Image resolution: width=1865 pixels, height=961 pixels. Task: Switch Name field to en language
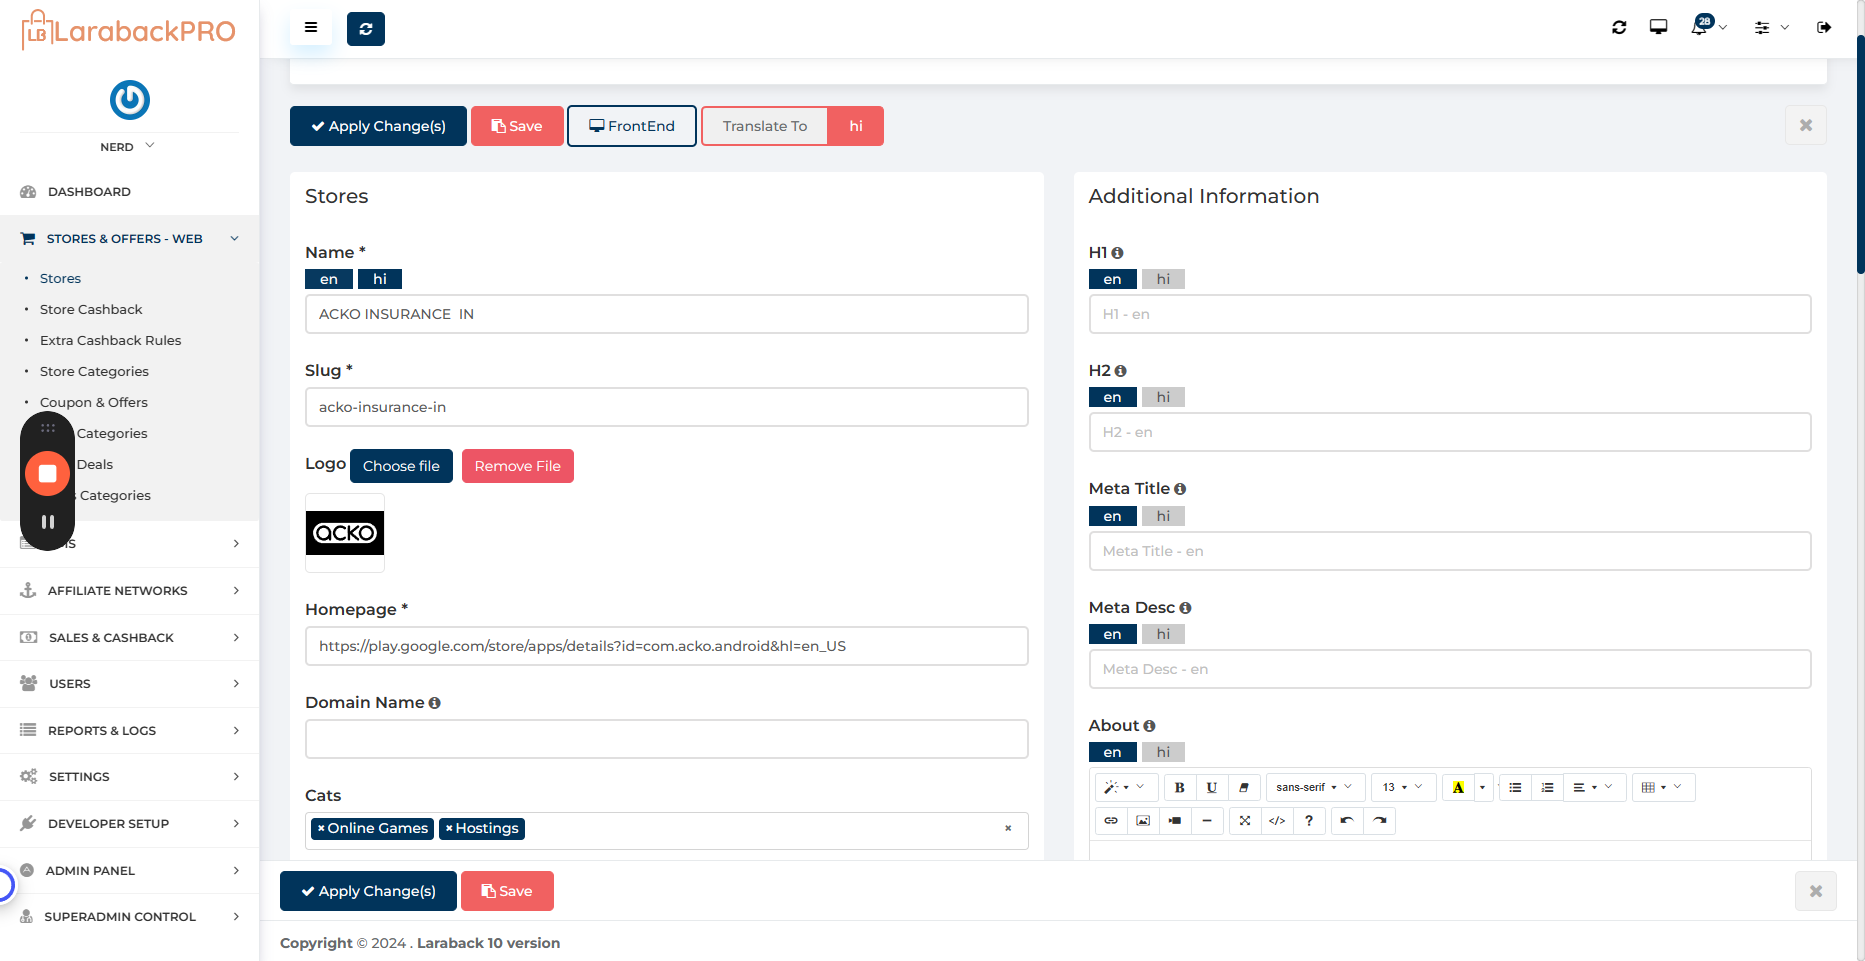coord(329,279)
